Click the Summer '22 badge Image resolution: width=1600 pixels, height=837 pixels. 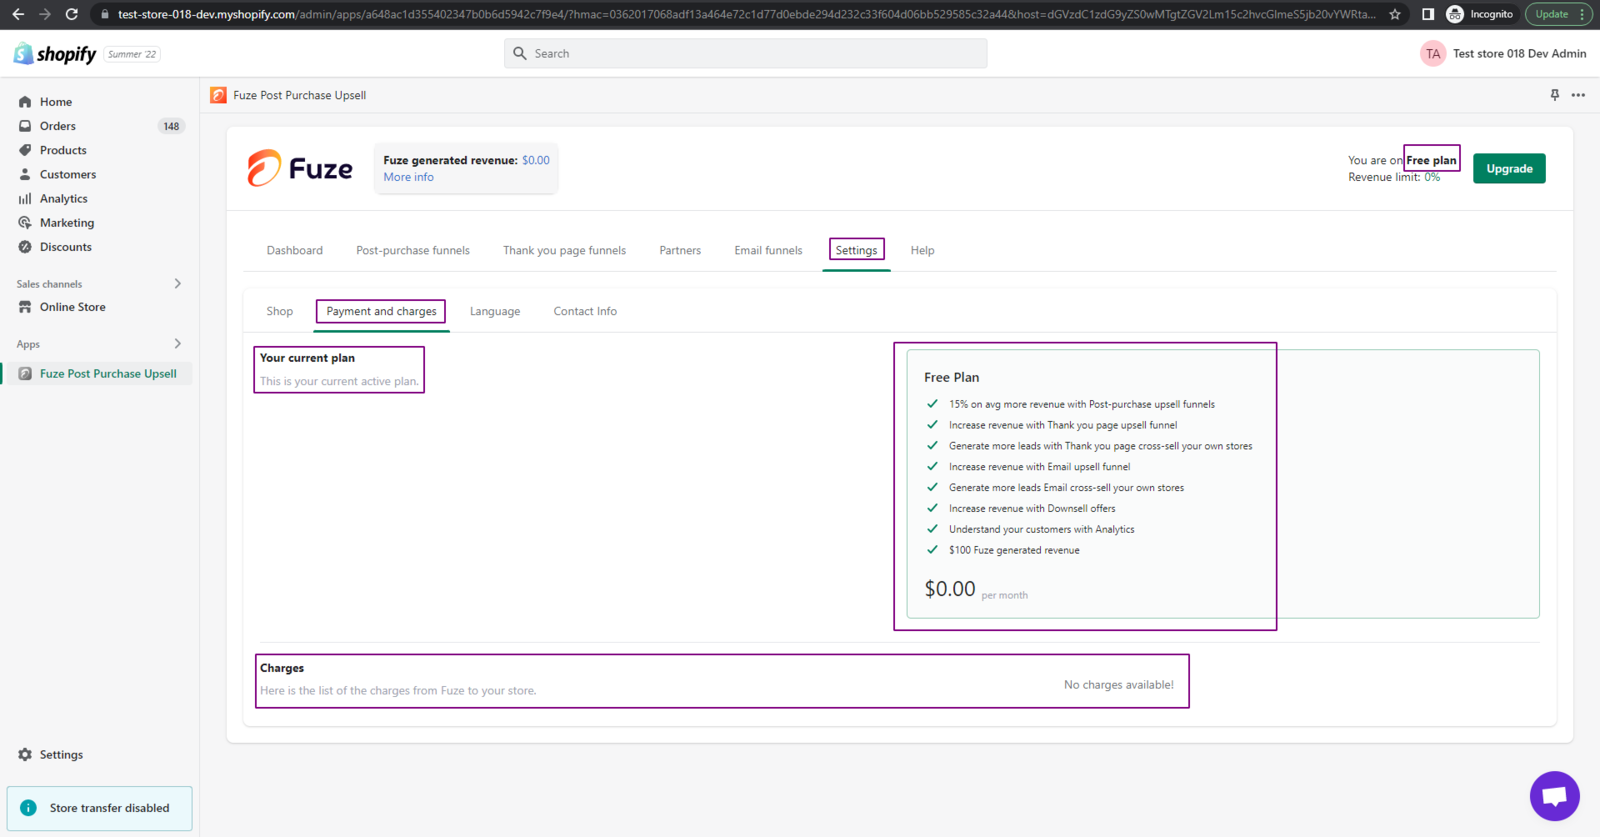coord(132,54)
